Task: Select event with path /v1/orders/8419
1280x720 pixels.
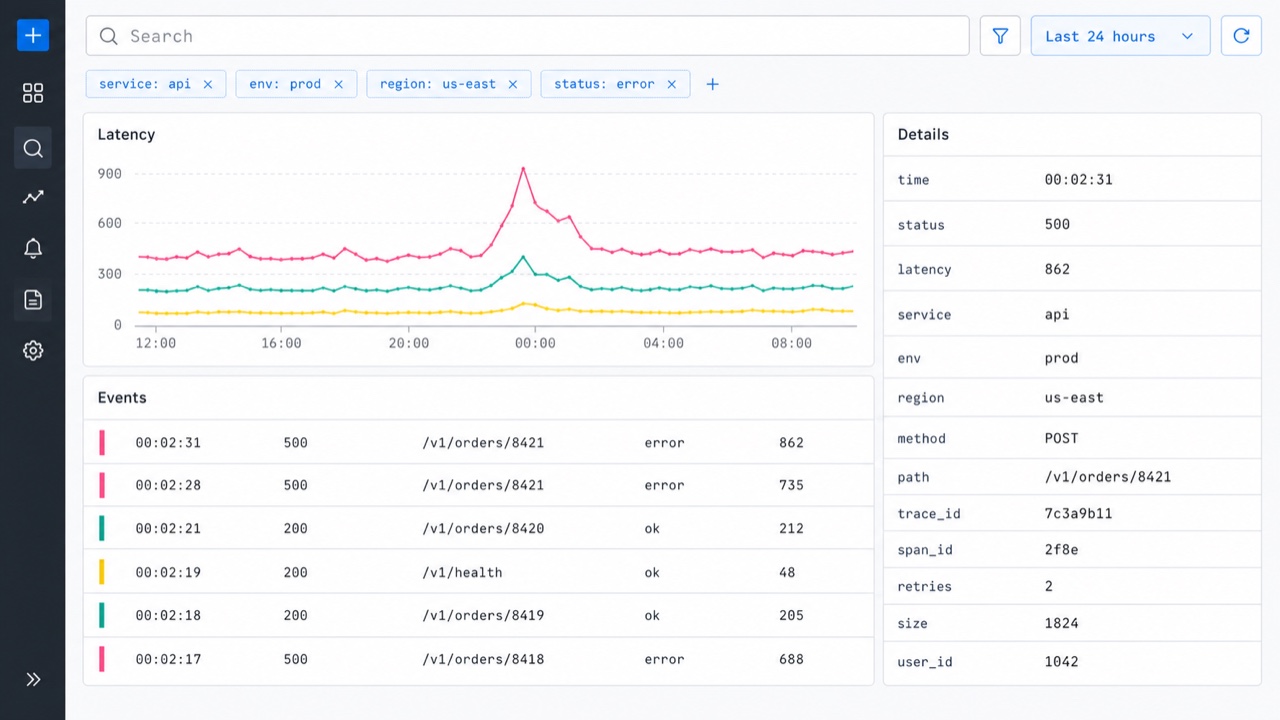Action: pos(478,615)
